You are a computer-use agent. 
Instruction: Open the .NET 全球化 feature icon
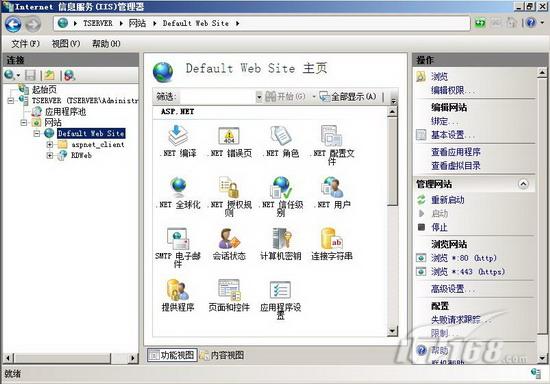click(x=178, y=187)
